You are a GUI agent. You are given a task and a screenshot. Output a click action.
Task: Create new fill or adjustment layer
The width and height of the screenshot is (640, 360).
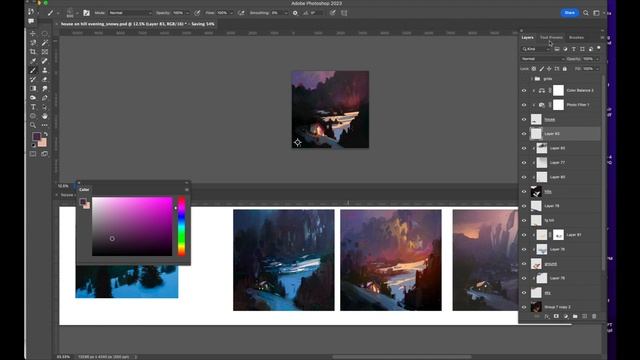(x=566, y=316)
